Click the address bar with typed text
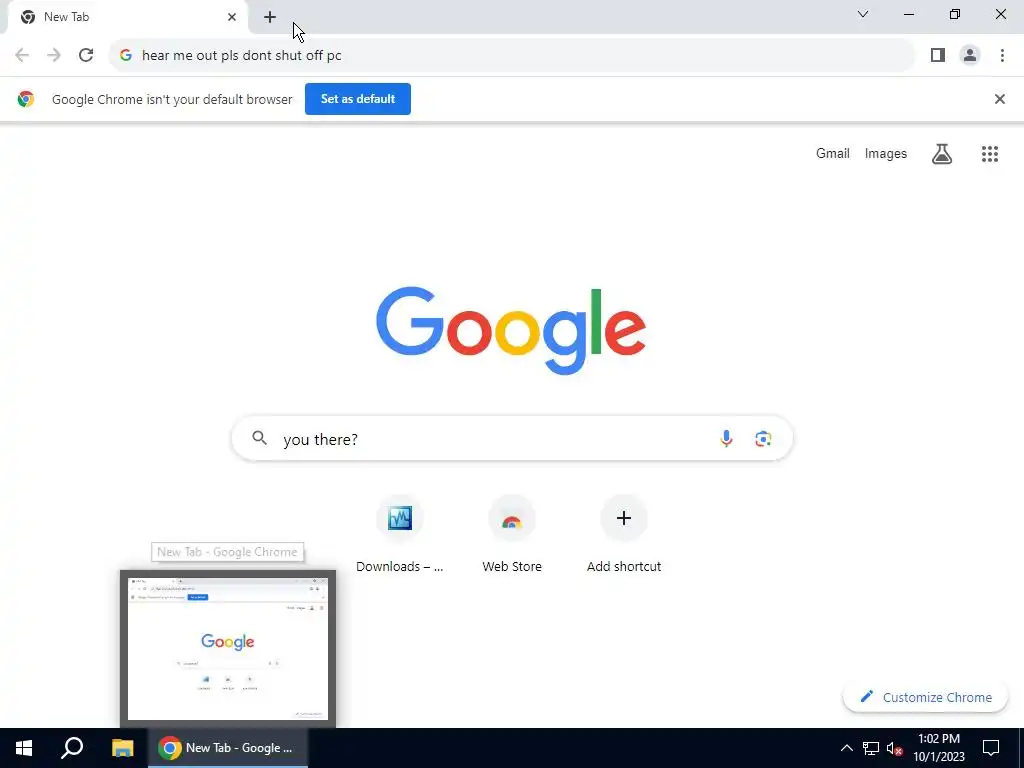 [x=512, y=55]
